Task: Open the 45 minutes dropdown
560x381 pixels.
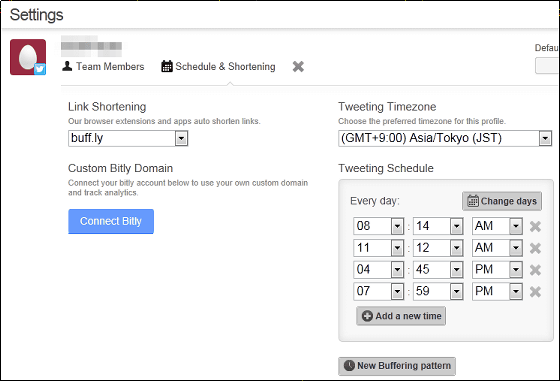Action: click(x=438, y=270)
